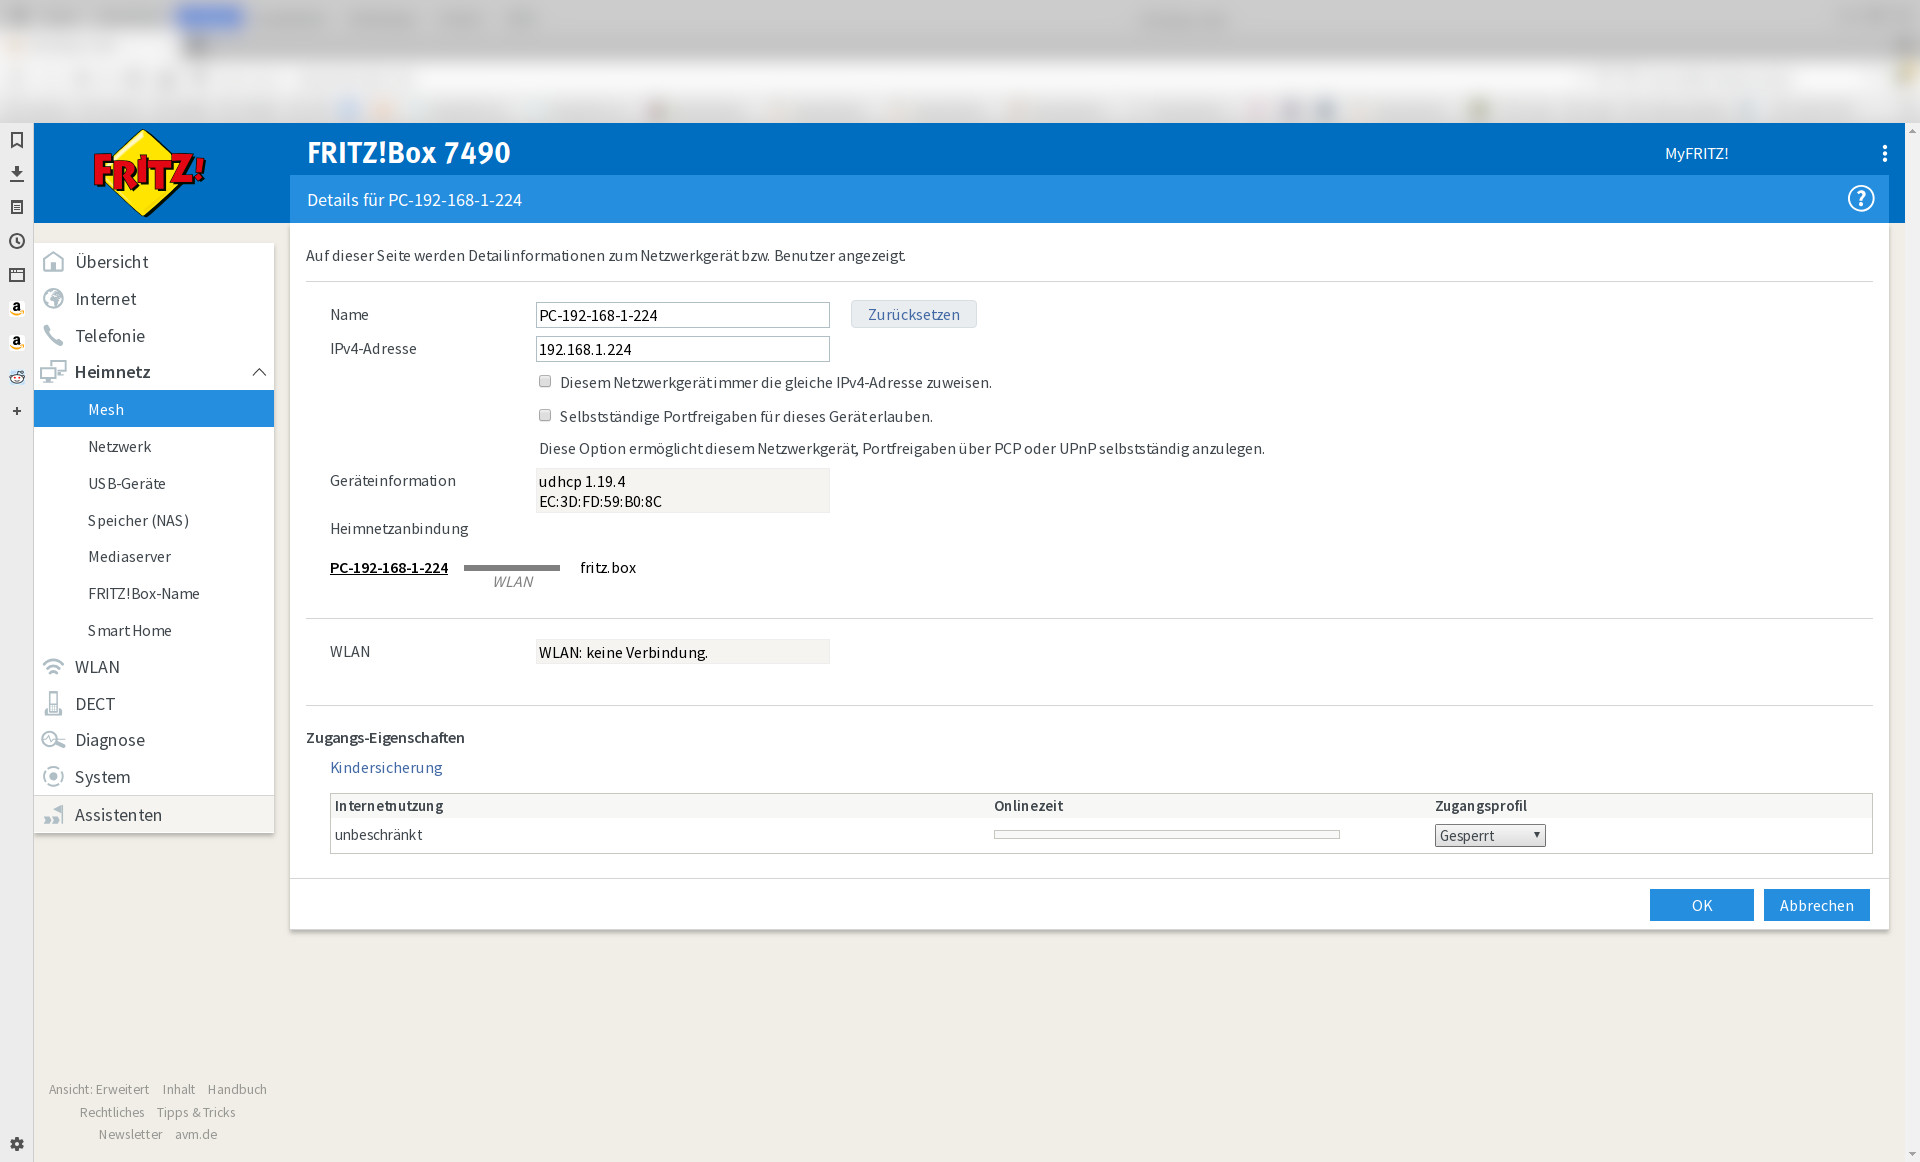Open the System menu
This screenshot has height=1162, width=1920.
154,777
